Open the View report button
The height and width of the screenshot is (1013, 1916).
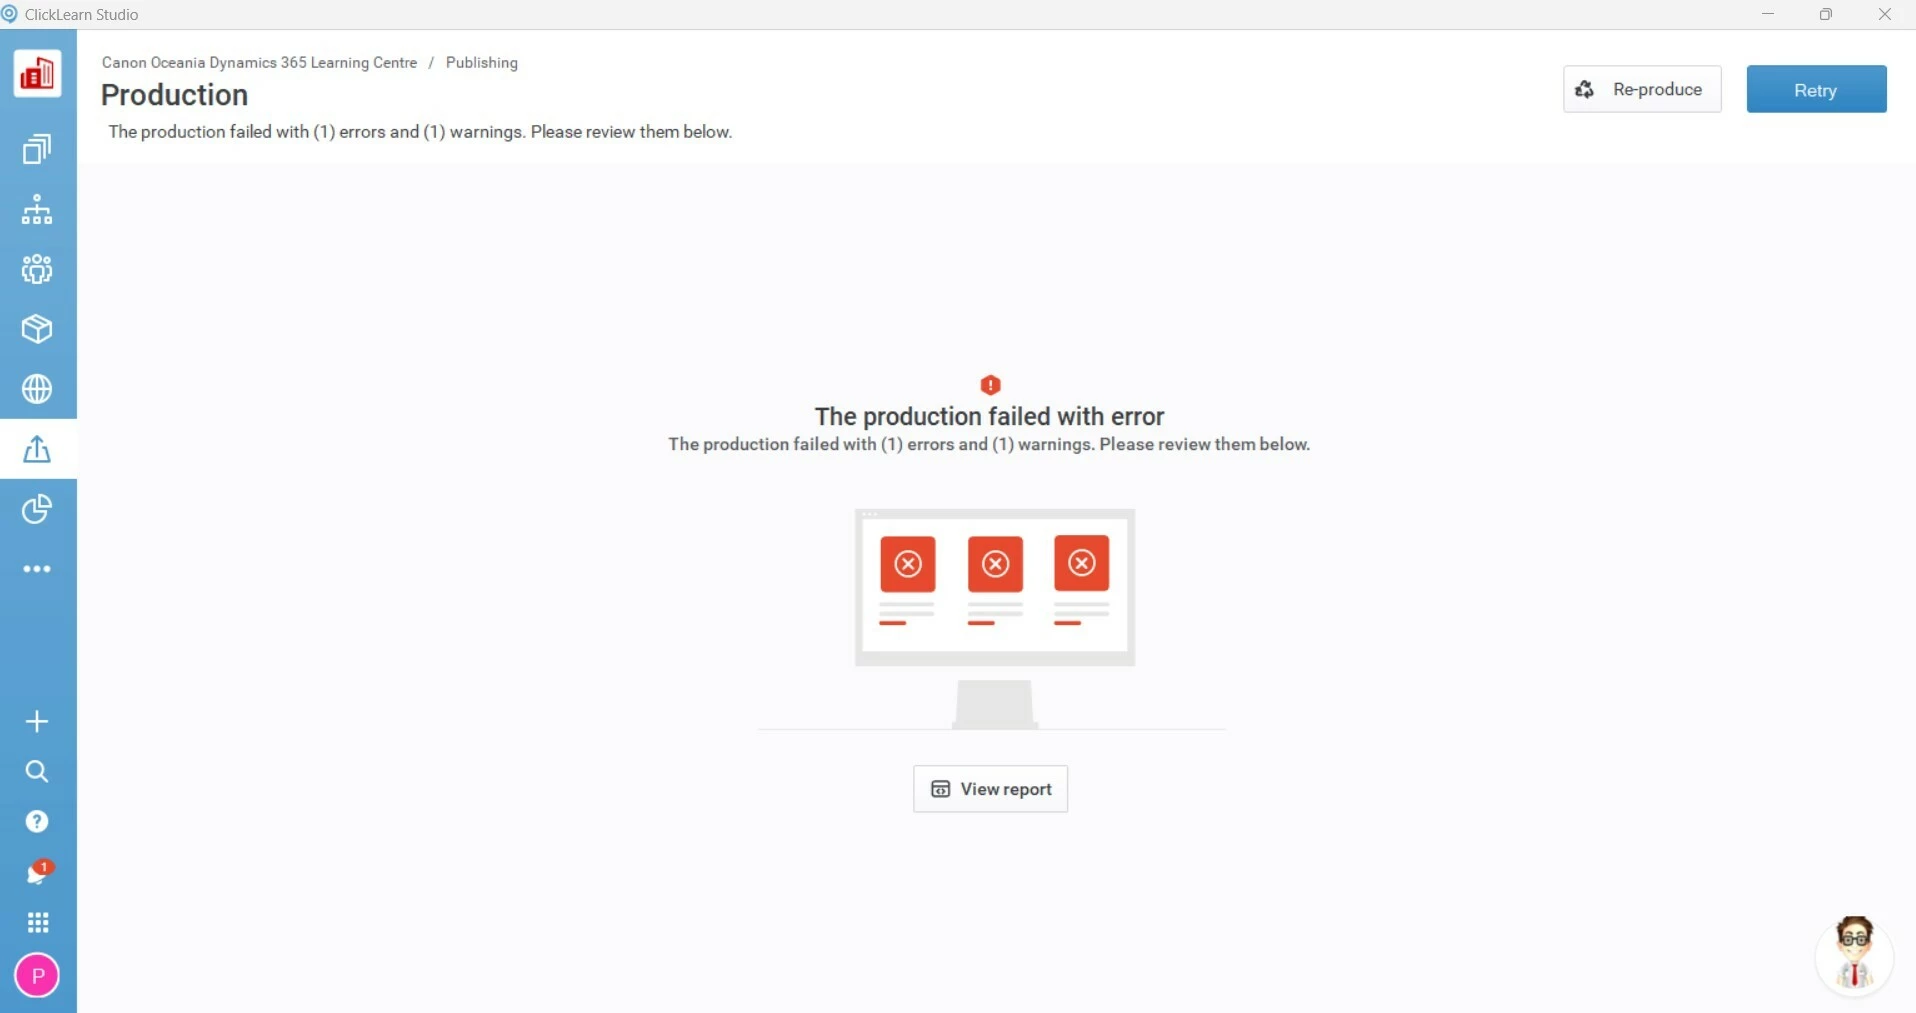990,789
